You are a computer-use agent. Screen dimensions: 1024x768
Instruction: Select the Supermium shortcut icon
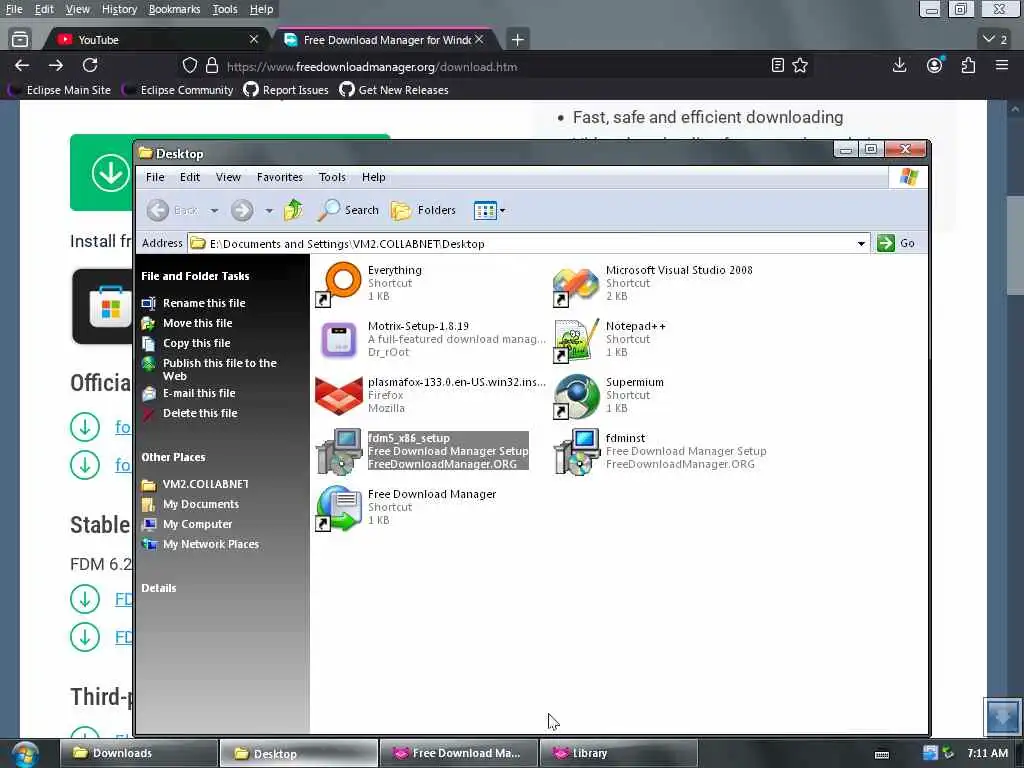pos(575,396)
